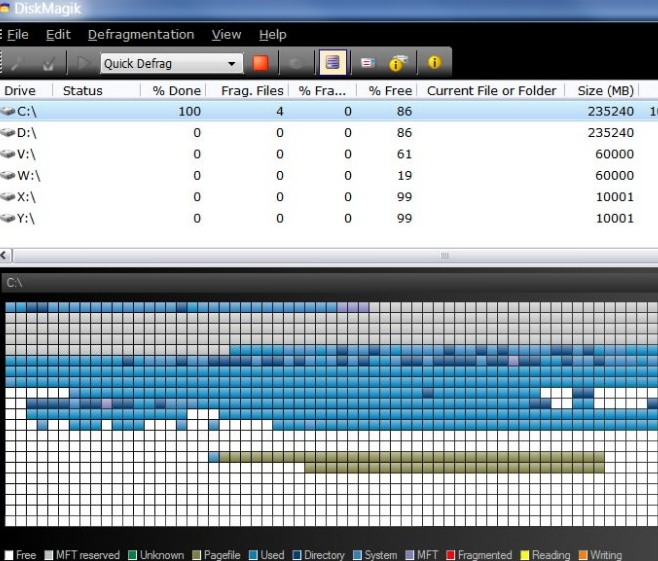
Task: Click the V:\ drive icon in list
Action: click(8, 154)
